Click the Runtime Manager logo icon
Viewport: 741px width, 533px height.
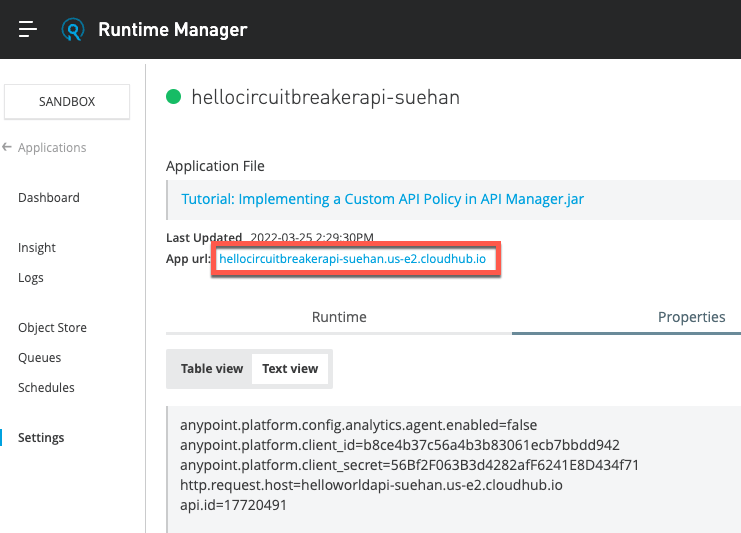click(73, 29)
